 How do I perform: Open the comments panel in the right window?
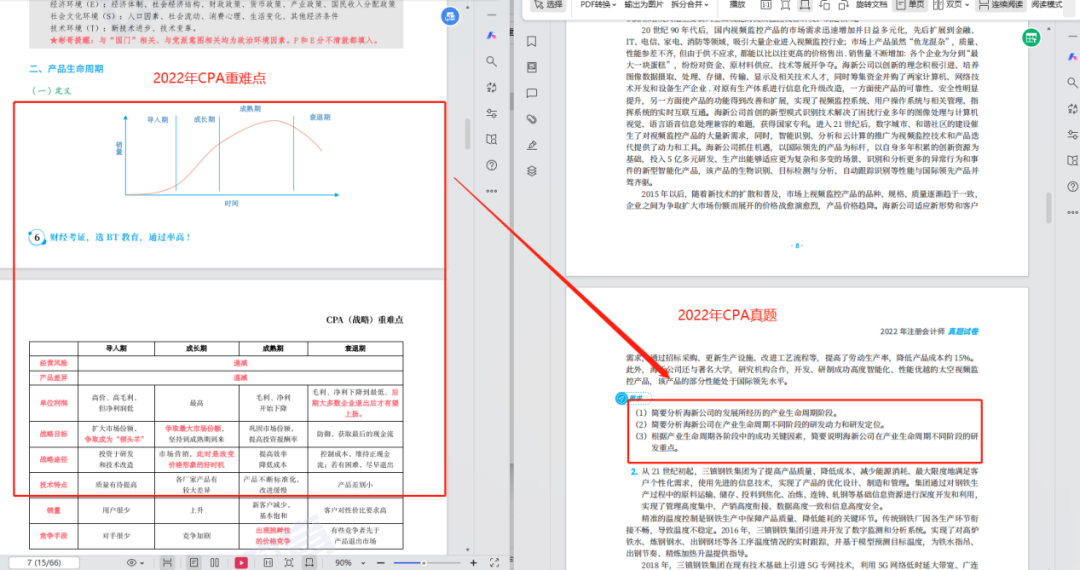532,93
